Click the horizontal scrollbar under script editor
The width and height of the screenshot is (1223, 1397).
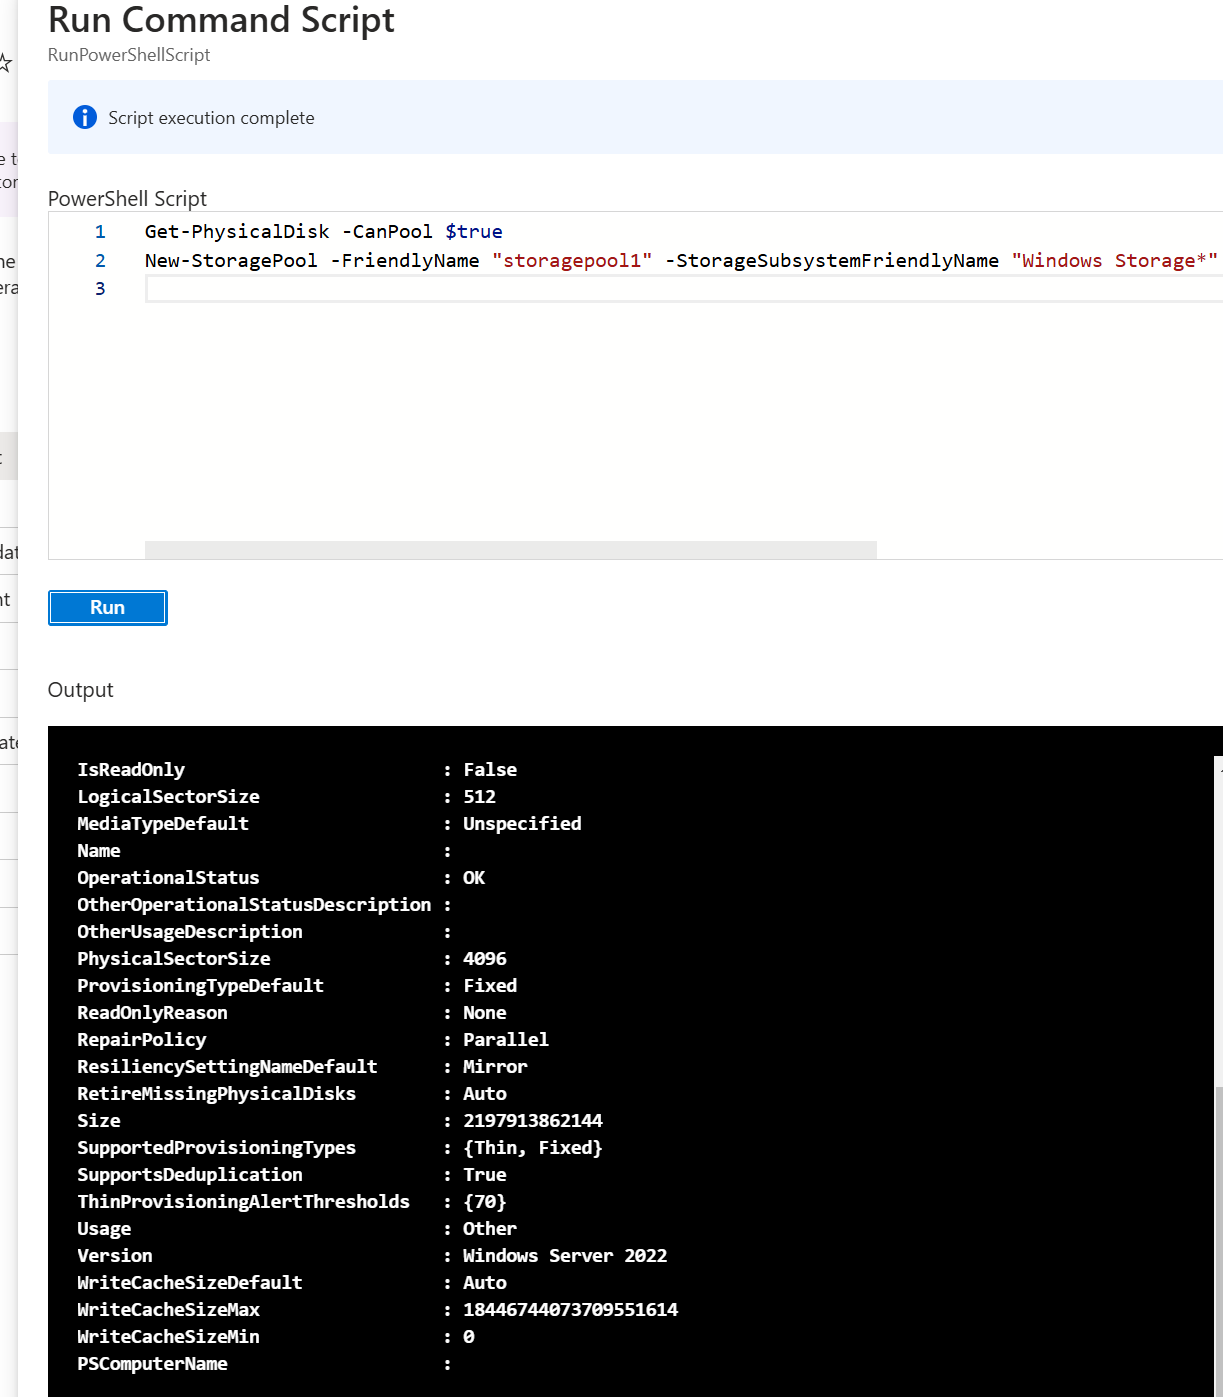pyautogui.click(x=511, y=550)
